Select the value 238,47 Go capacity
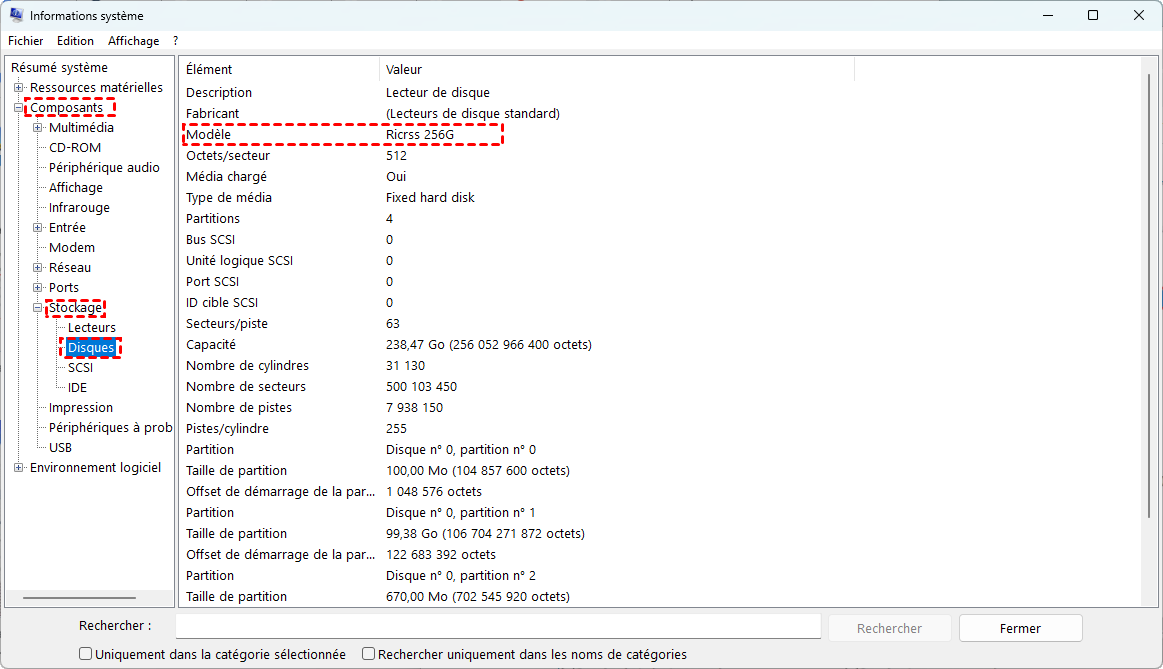1163x669 pixels. click(x=489, y=345)
